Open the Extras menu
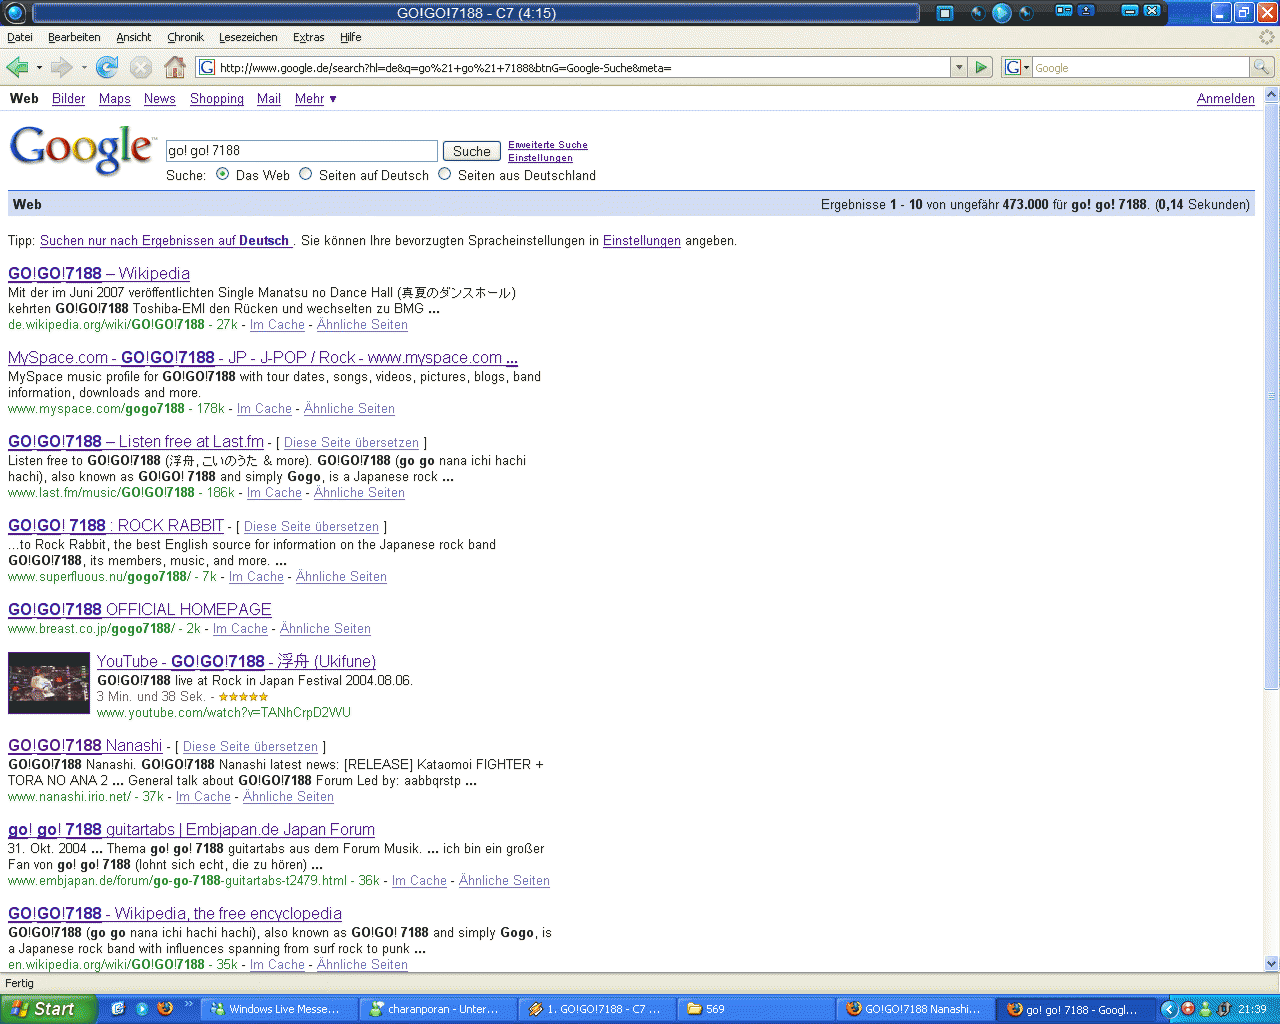 pos(309,37)
